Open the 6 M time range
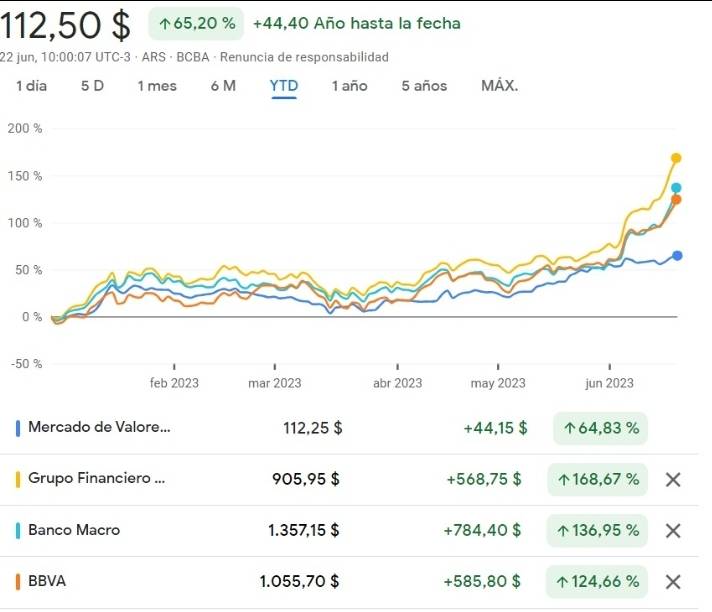The image size is (712, 612). [223, 86]
